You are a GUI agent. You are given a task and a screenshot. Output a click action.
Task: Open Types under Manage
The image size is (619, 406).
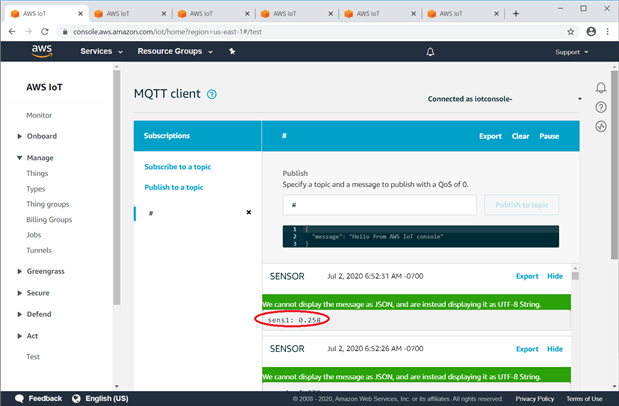tap(36, 189)
